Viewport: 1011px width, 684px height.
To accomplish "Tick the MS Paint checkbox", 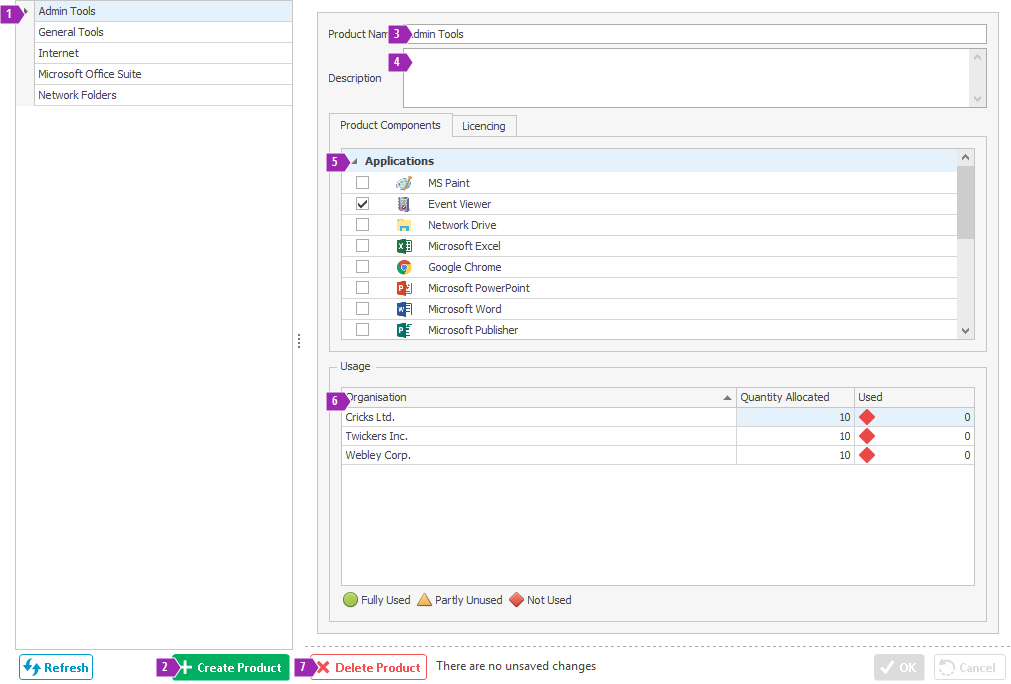I will coord(362,183).
